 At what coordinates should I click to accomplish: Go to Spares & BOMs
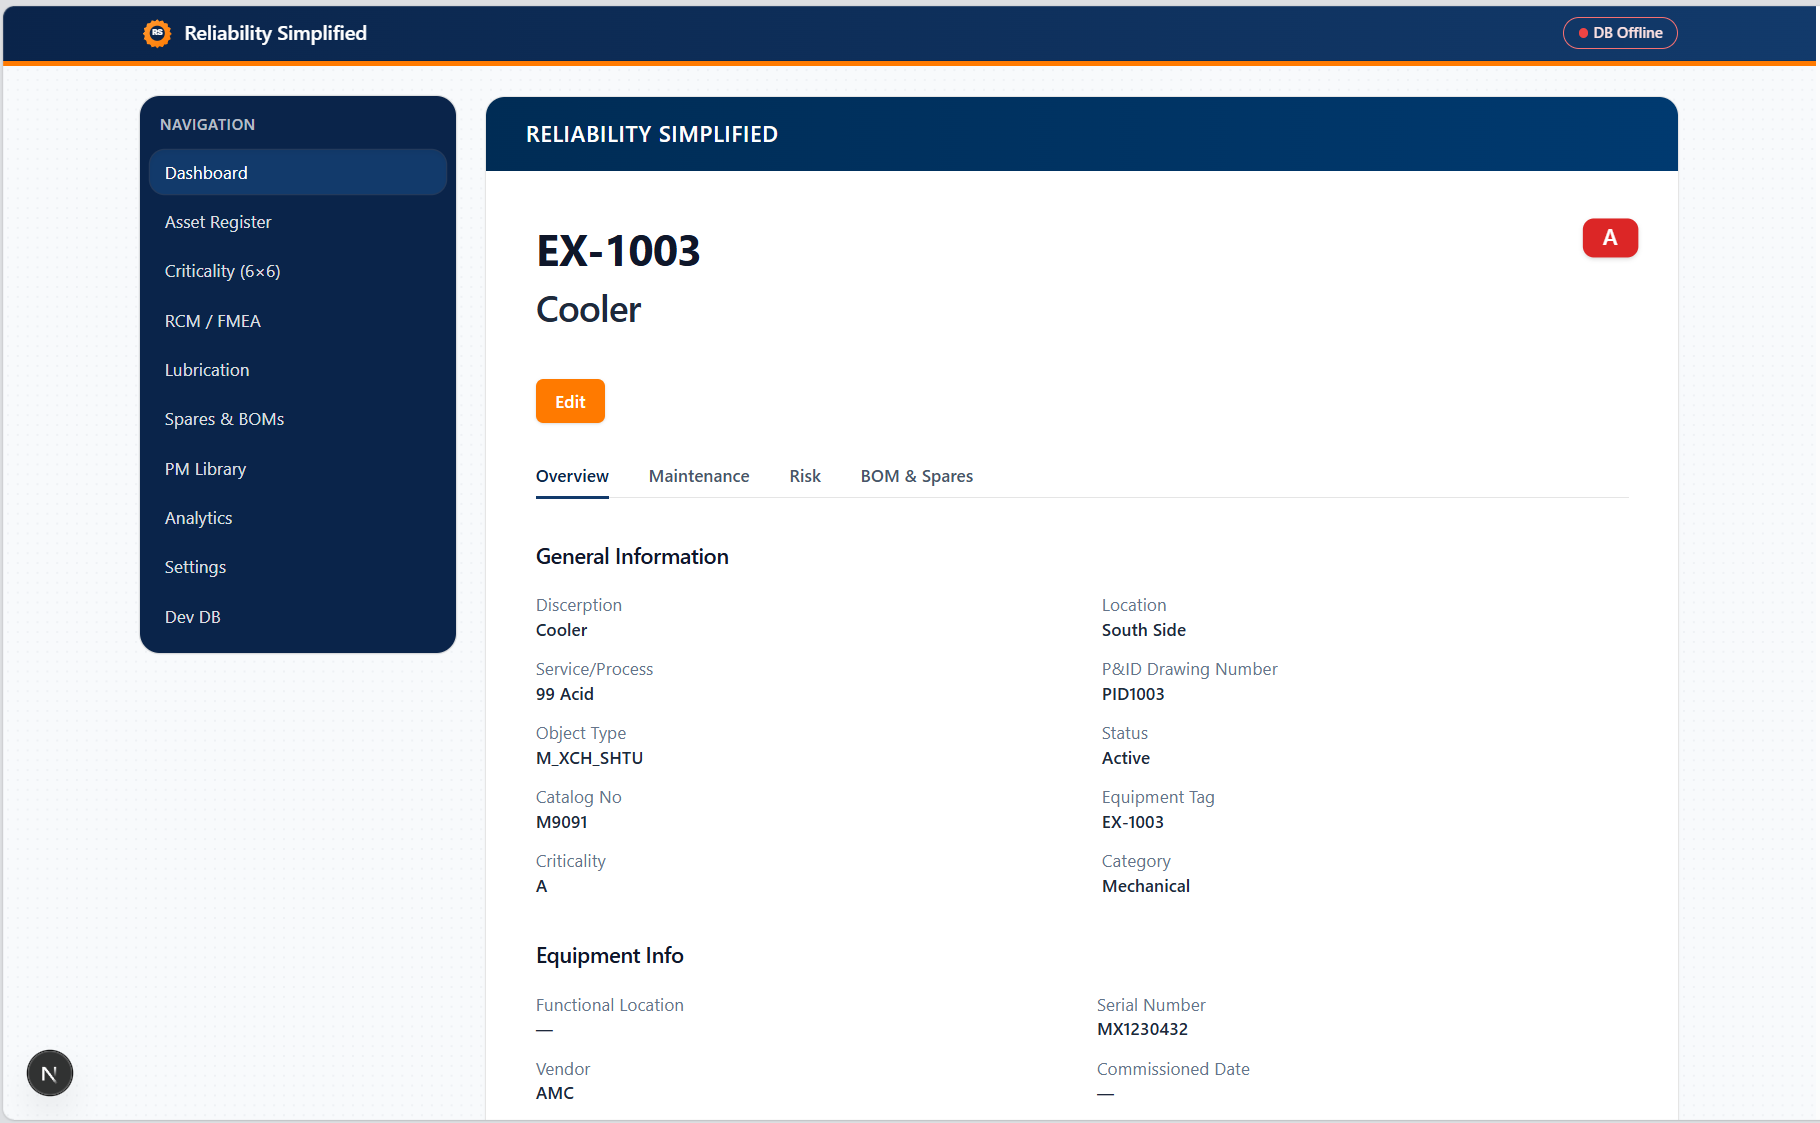pyautogui.click(x=224, y=419)
